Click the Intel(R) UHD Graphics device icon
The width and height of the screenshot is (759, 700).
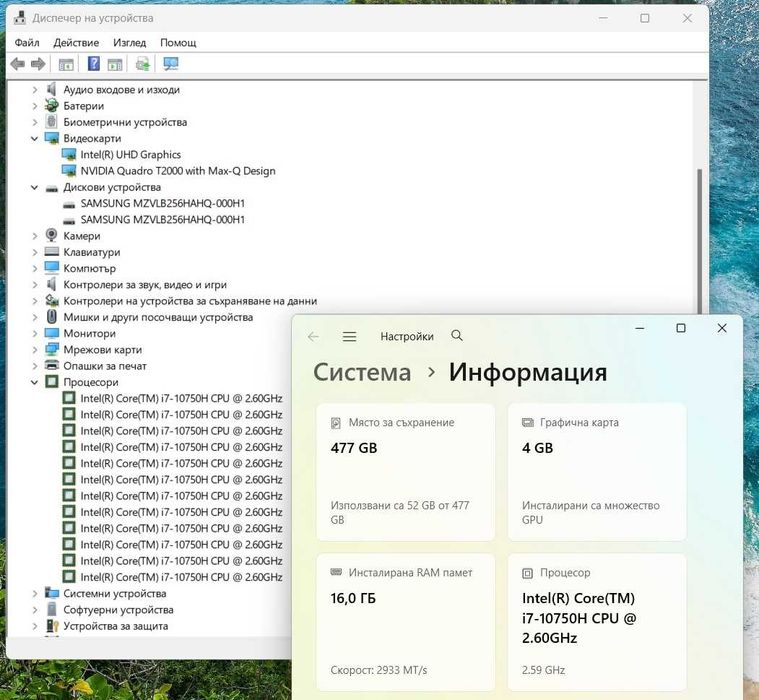tap(69, 154)
